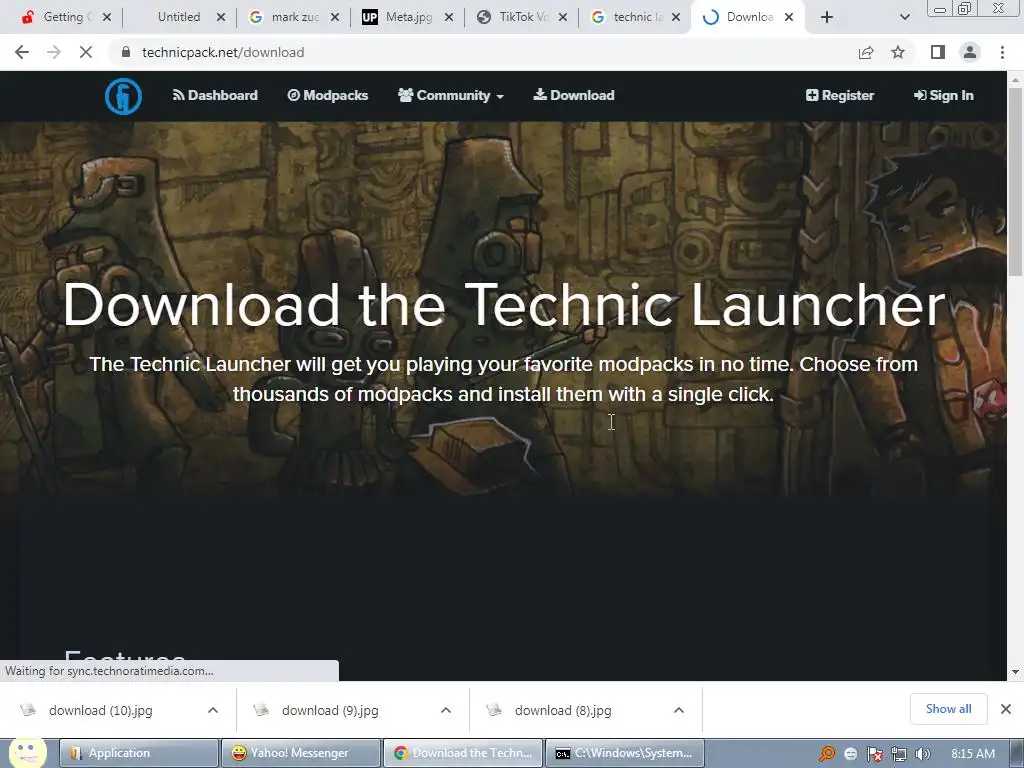Switch to the Untitled tab
Screen dimensions: 1024x768
click(x=178, y=17)
